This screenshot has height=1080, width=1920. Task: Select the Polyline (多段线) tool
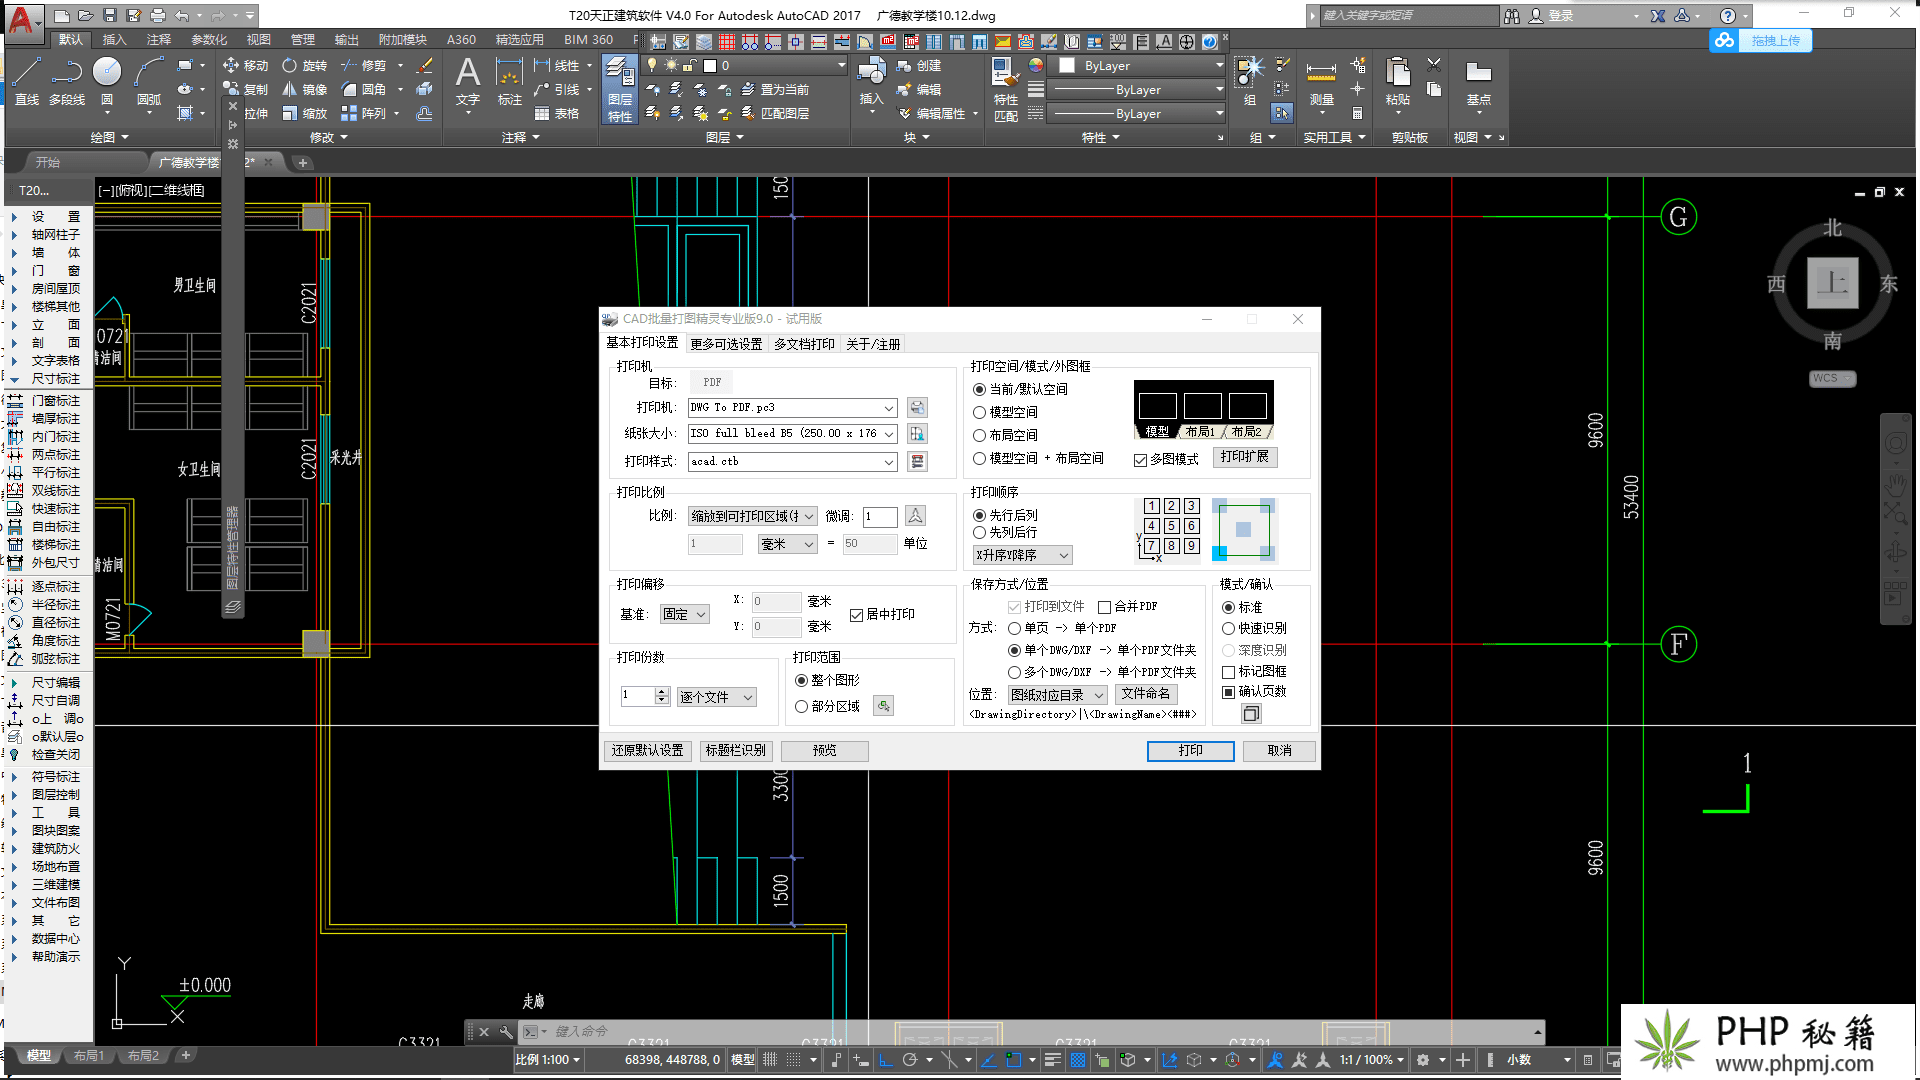[x=67, y=82]
